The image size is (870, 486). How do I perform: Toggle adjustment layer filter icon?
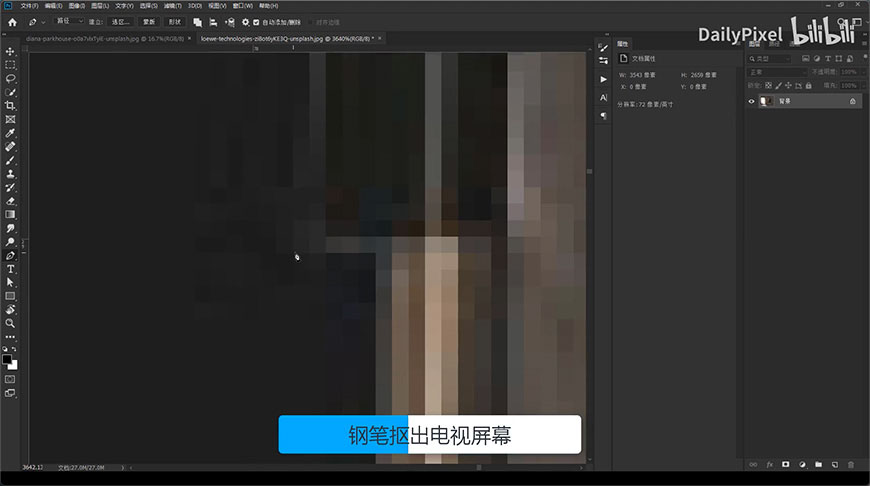coord(817,58)
